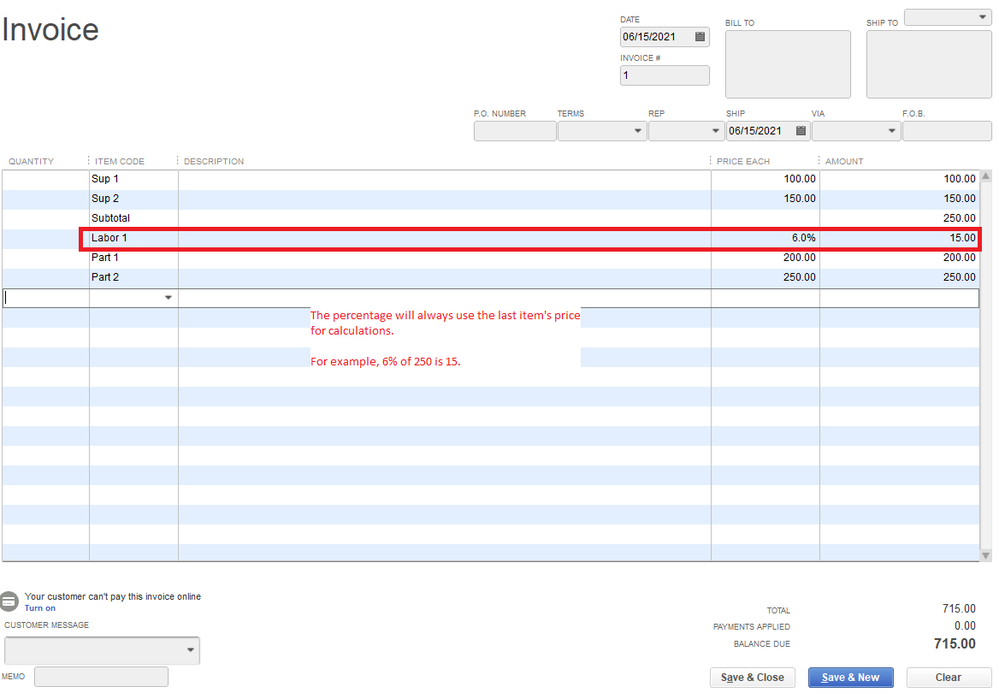The height and width of the screenshot is (694, 999).
Task: Select the Part 2 item code cell
Action: tap(134, 278)
